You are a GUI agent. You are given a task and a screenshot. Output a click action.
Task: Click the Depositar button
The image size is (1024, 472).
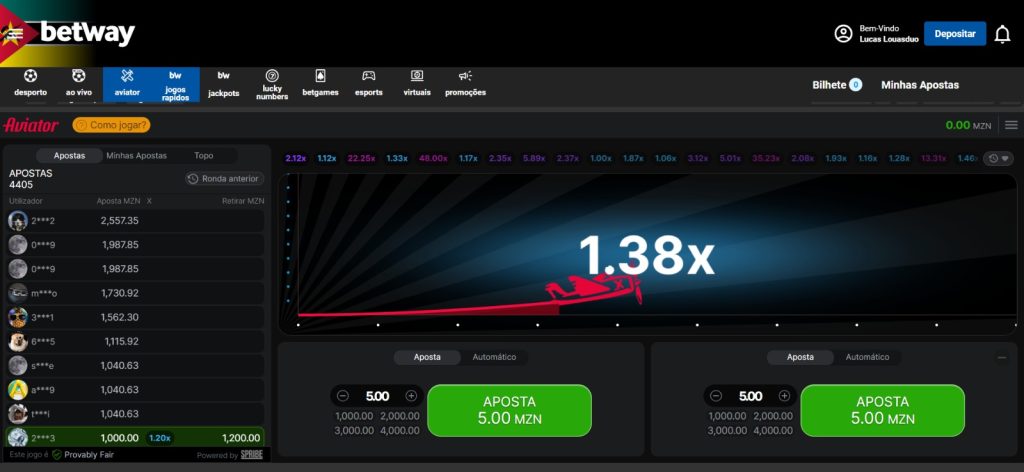pos(955,34)
